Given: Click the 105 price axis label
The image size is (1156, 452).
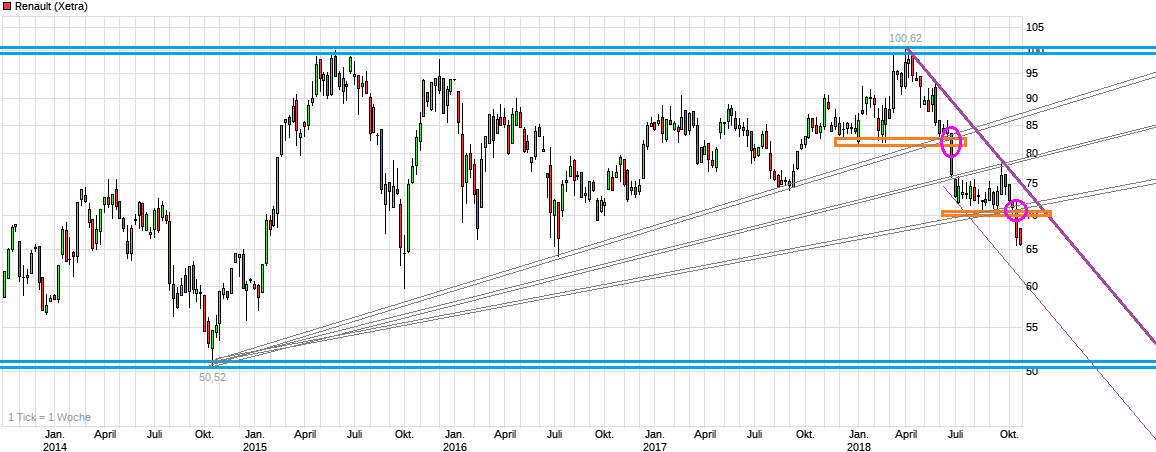Looking at the screenshot, I should coord(1034,27).
